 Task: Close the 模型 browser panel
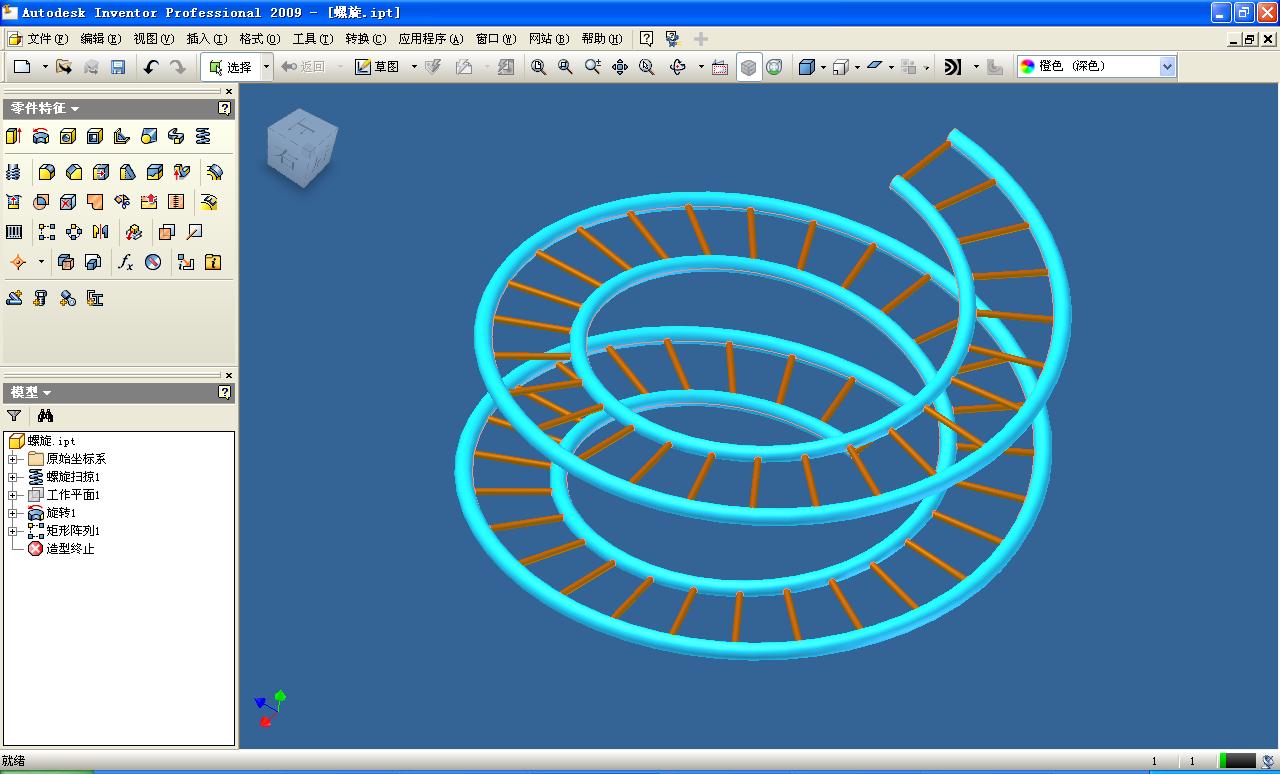coord(228,376)
